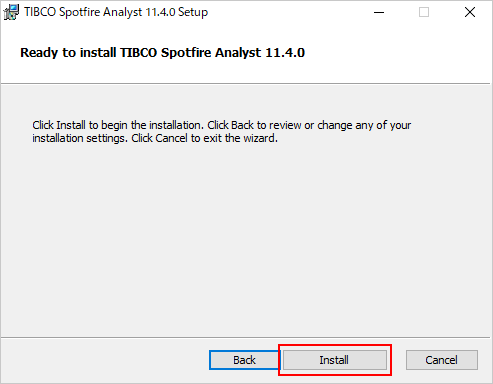Click the version "11.4.0" in the bold heading
Viewport: 493px width, 384px height.
click(x=285, y=53)
